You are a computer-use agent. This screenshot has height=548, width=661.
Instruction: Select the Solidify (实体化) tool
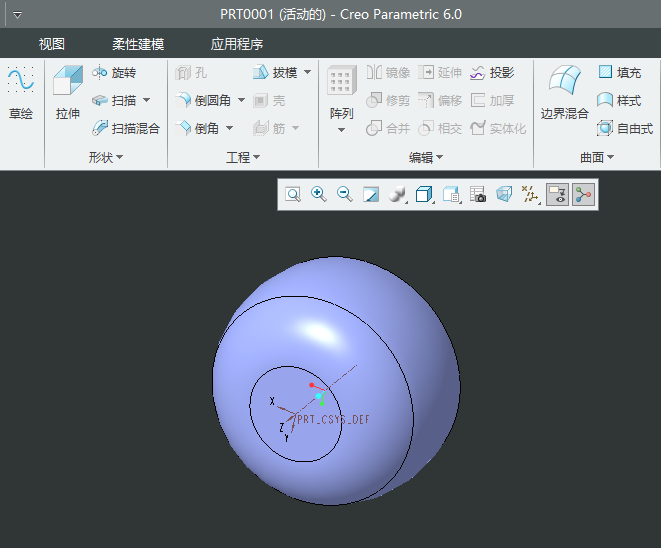pyautogui.click(x=498, y=128)
